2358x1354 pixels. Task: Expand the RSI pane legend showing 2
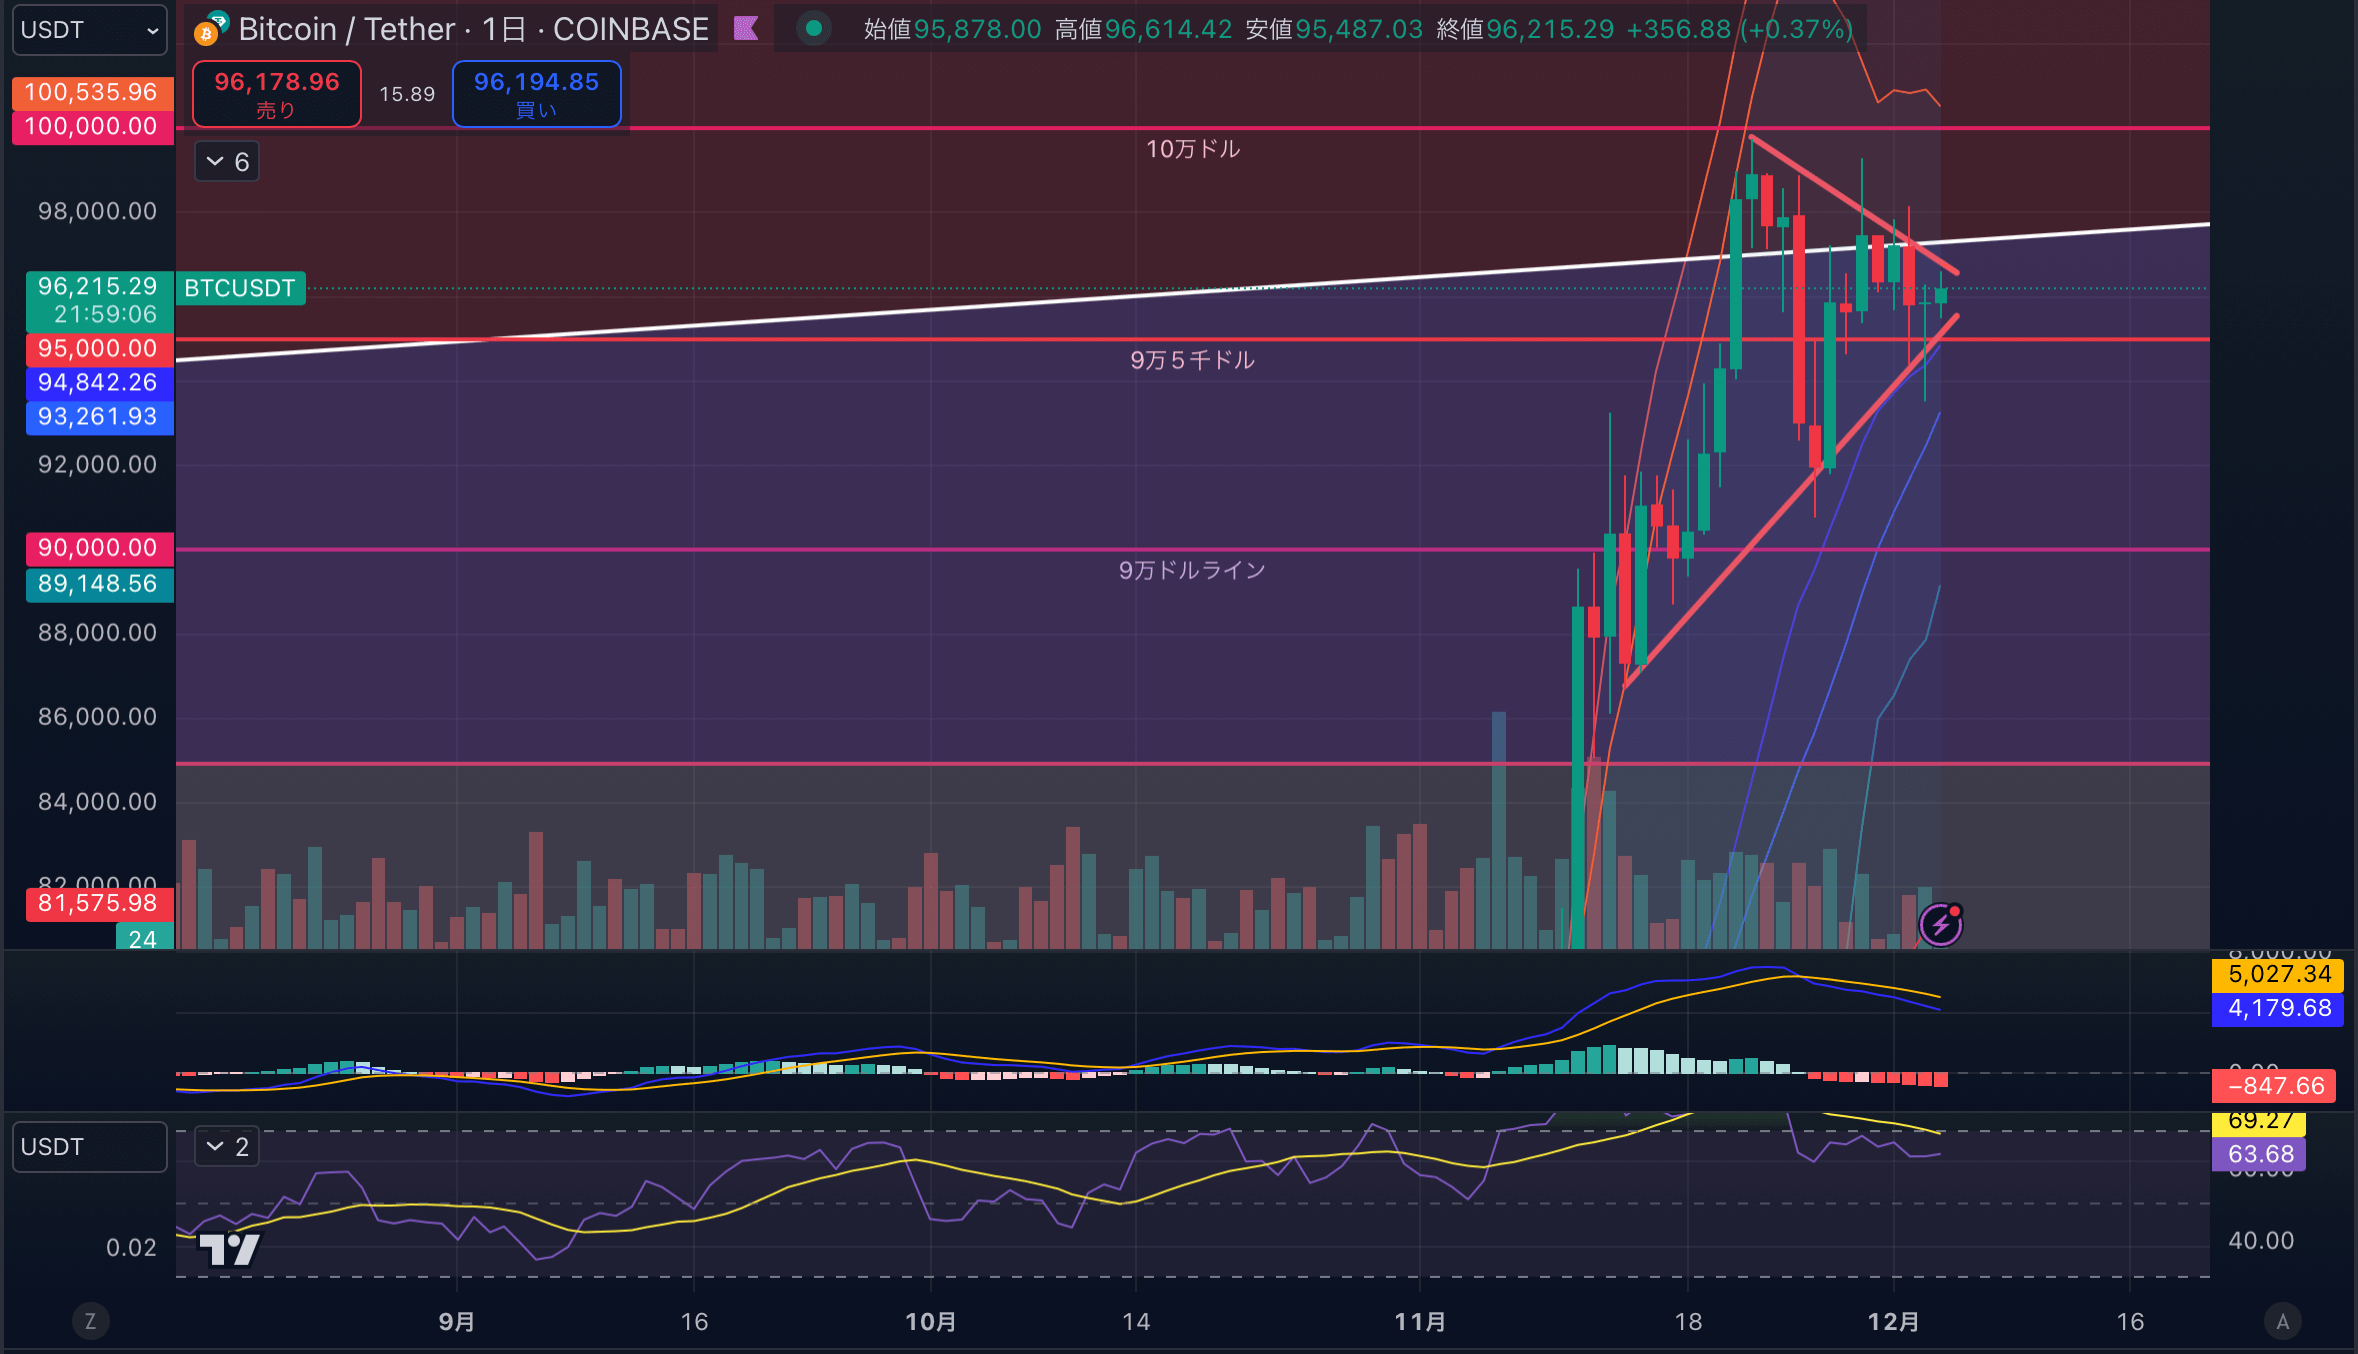(x=227, y=1146)
